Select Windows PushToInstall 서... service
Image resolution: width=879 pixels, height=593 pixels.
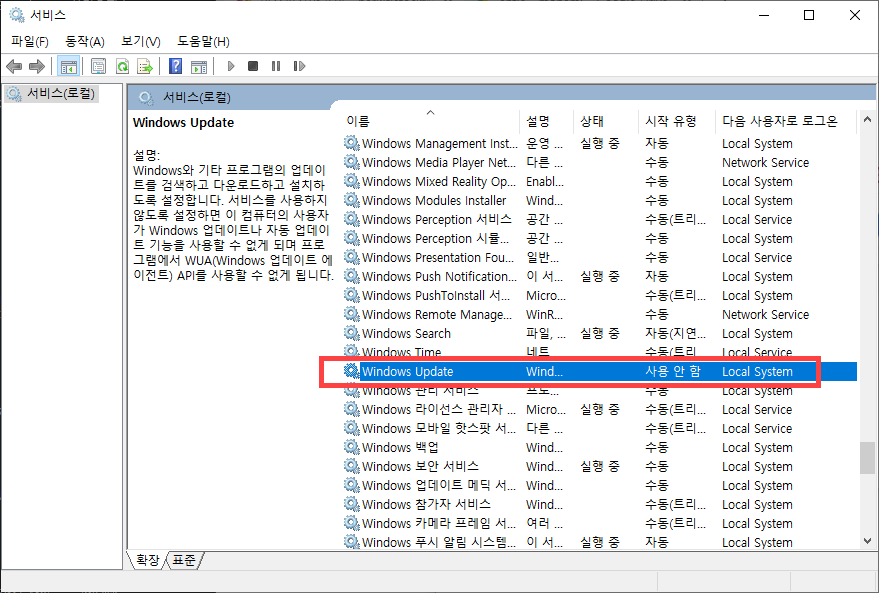tap(600, 296)
